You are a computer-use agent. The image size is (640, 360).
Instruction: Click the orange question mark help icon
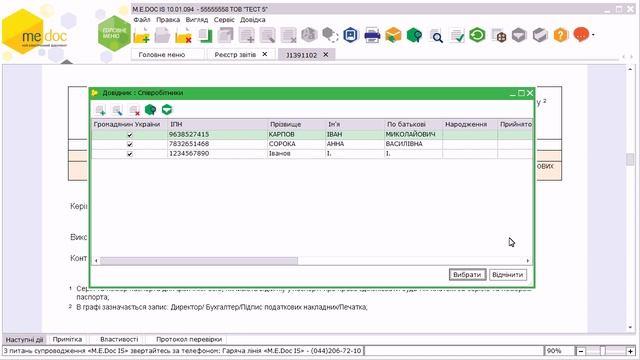click(x=561, y=36)
